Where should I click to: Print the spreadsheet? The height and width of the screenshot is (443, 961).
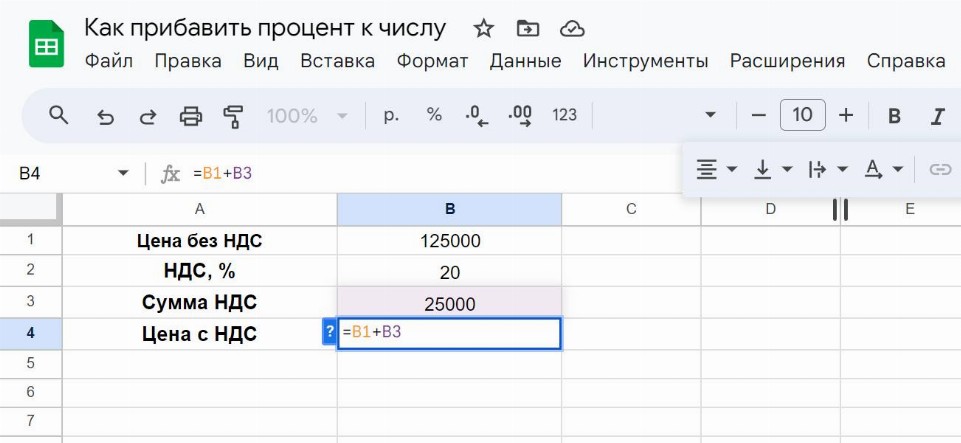[190, 116]
